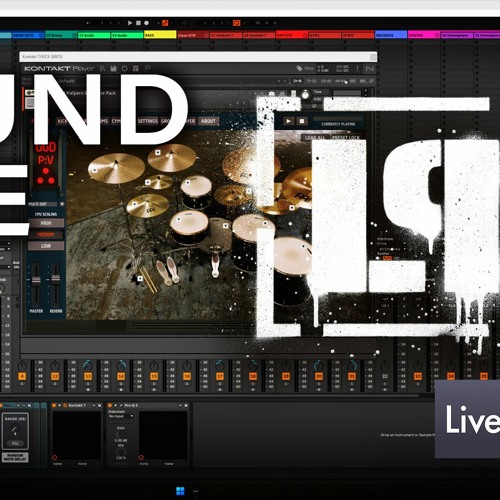Click the REVERB level fader

(56, 278)
